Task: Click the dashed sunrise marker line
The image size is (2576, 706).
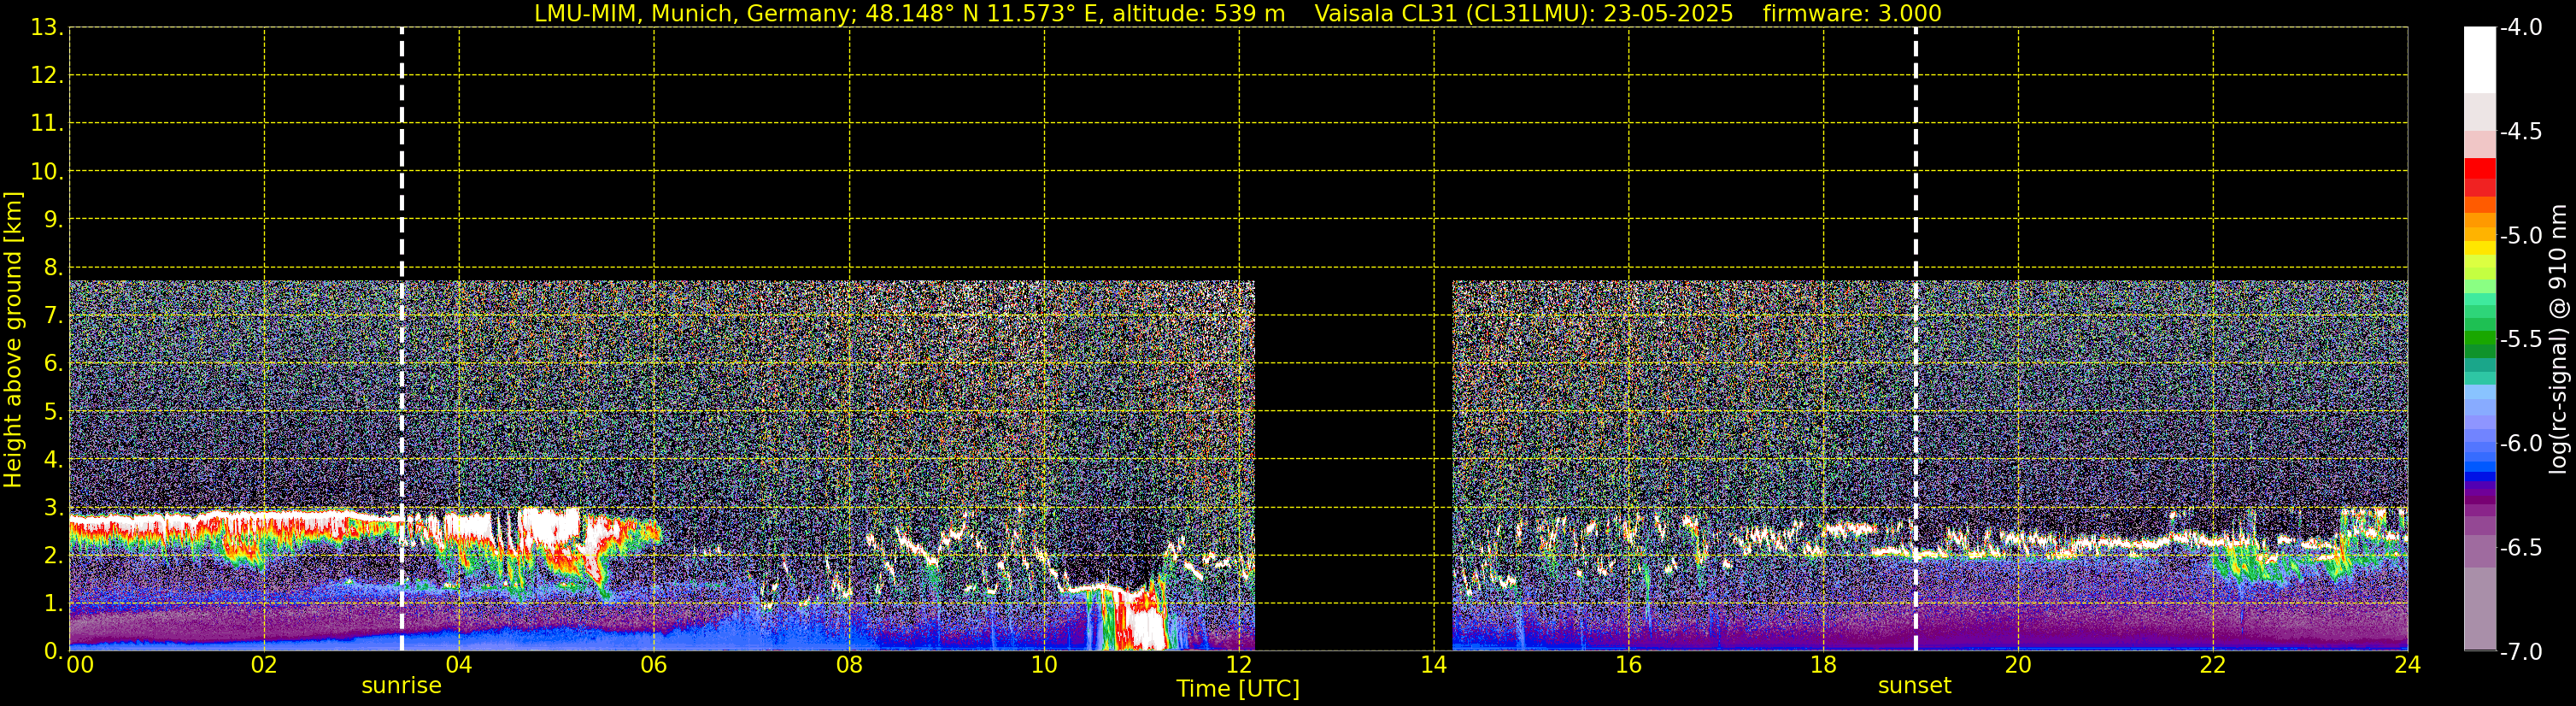Action: click(x=402, y=339)
